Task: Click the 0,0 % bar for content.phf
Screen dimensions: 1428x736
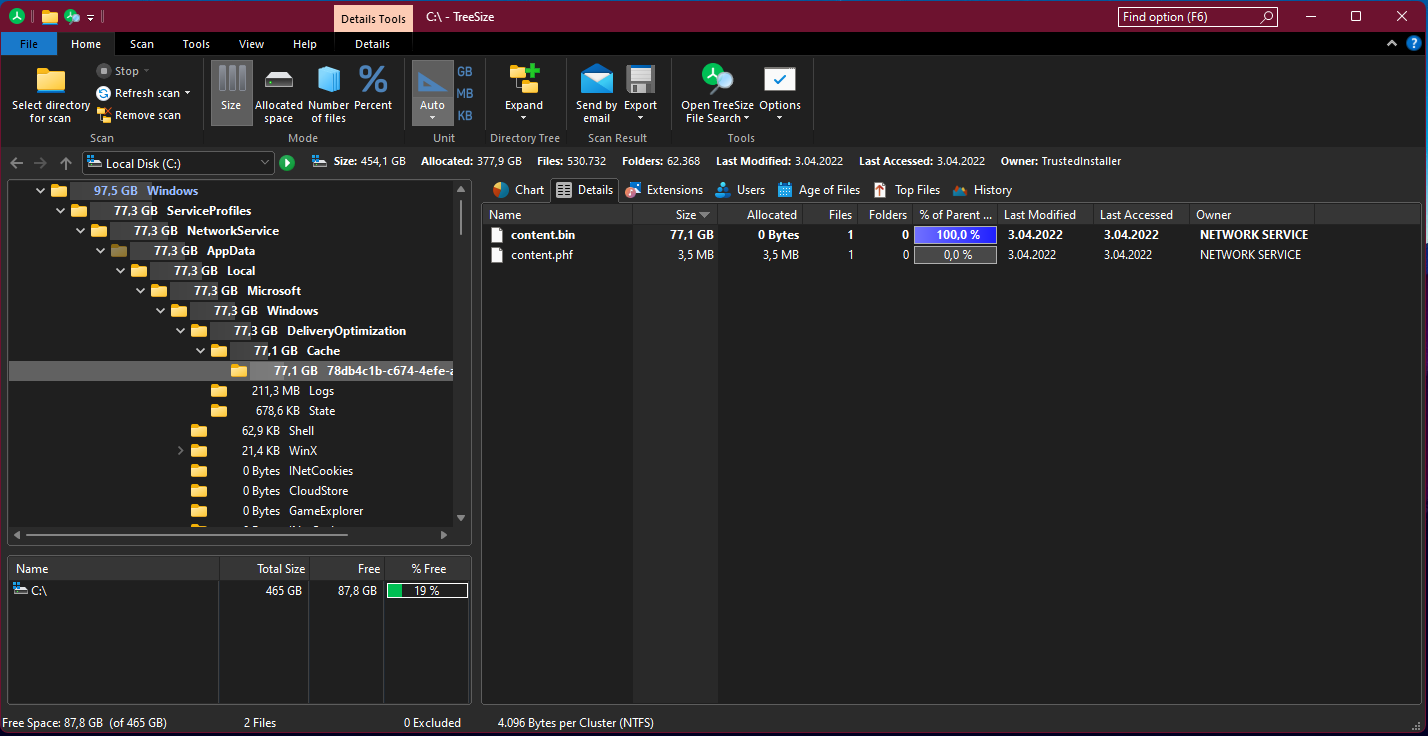Action: pos(956,255)
